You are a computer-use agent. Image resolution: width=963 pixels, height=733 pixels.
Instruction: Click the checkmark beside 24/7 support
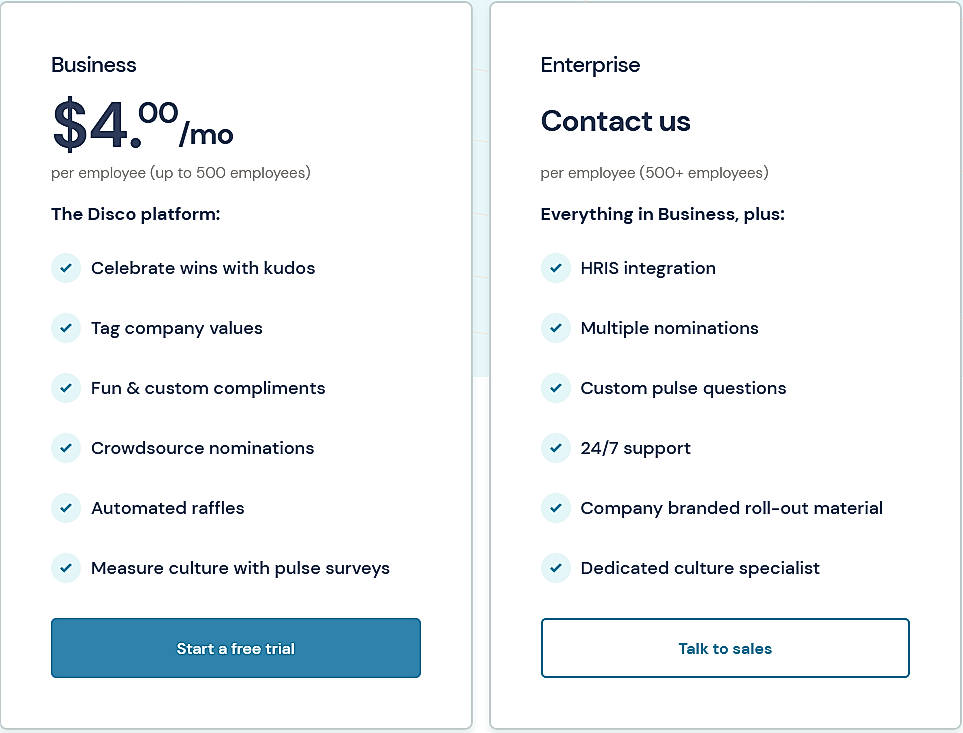556,448
